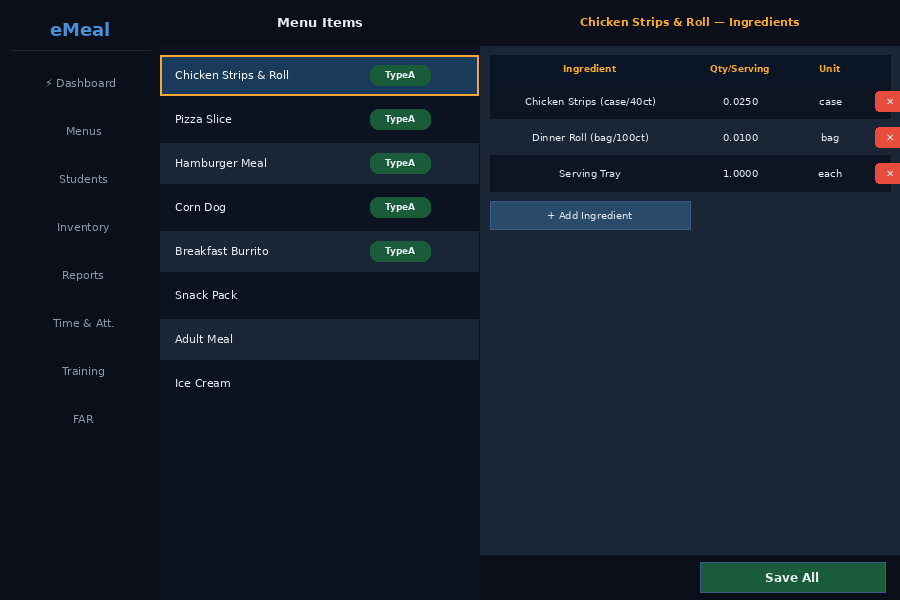Edit the 0.0100 quantity for Dinner Roll

pos(740,138)
